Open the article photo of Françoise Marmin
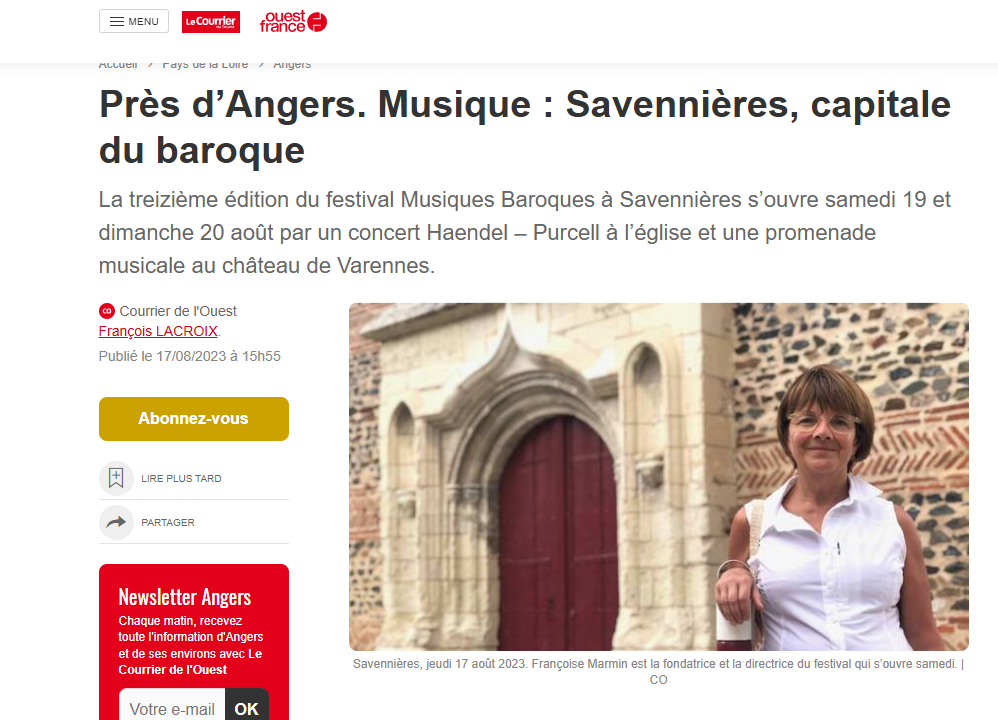Screen dimensions: 998x720 pyautogui.click(x=659, y=477)
